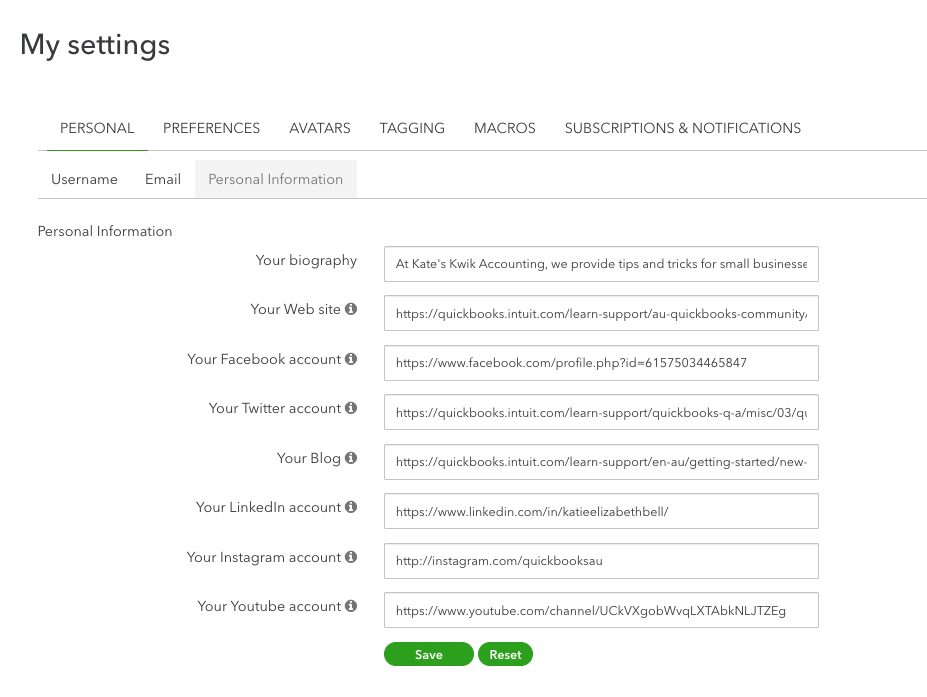Viewport: 927px width, 697px height.
Task: Switch to the AVATARS tab
Action: (320, 128)
